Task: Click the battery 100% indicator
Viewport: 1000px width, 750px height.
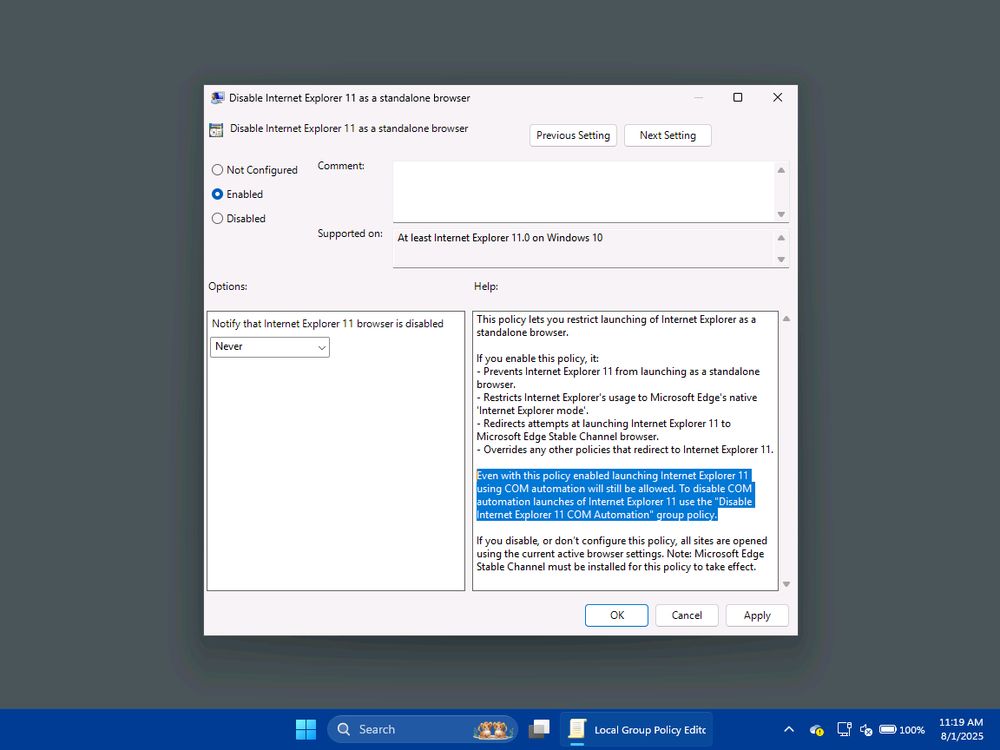Action: (902, 730)
